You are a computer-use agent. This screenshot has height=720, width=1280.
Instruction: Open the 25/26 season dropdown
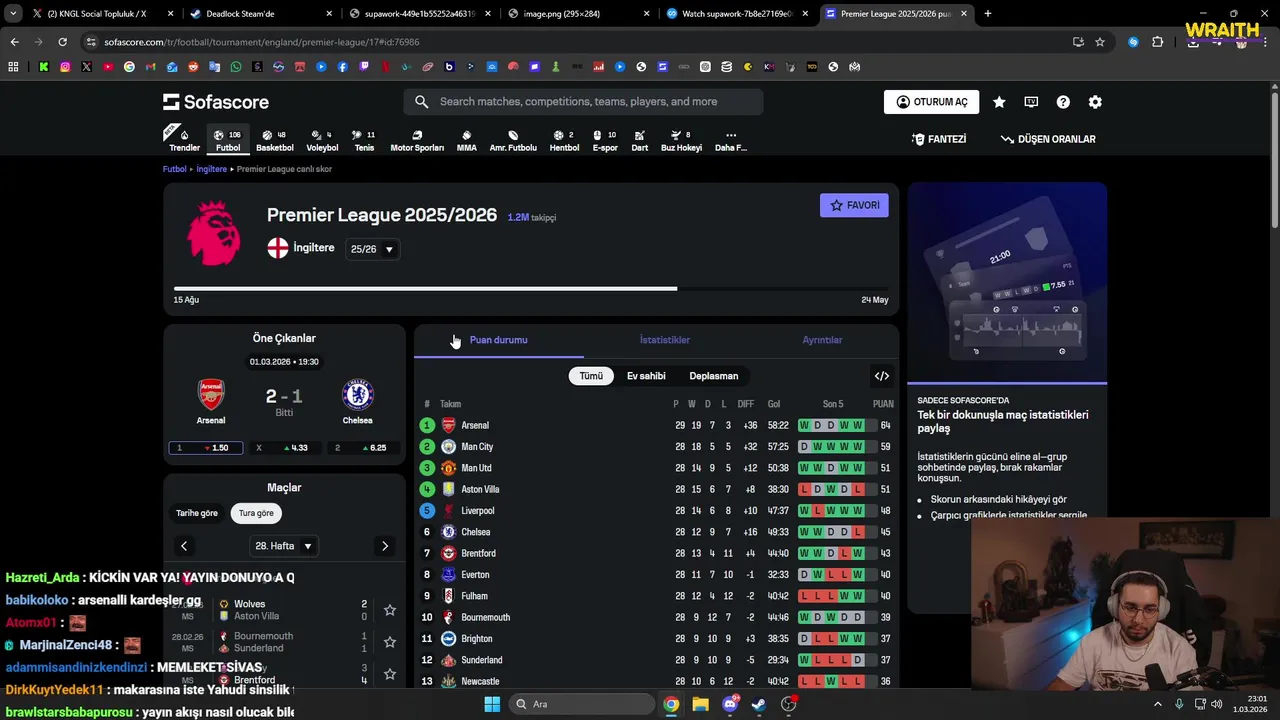[373, 249]
